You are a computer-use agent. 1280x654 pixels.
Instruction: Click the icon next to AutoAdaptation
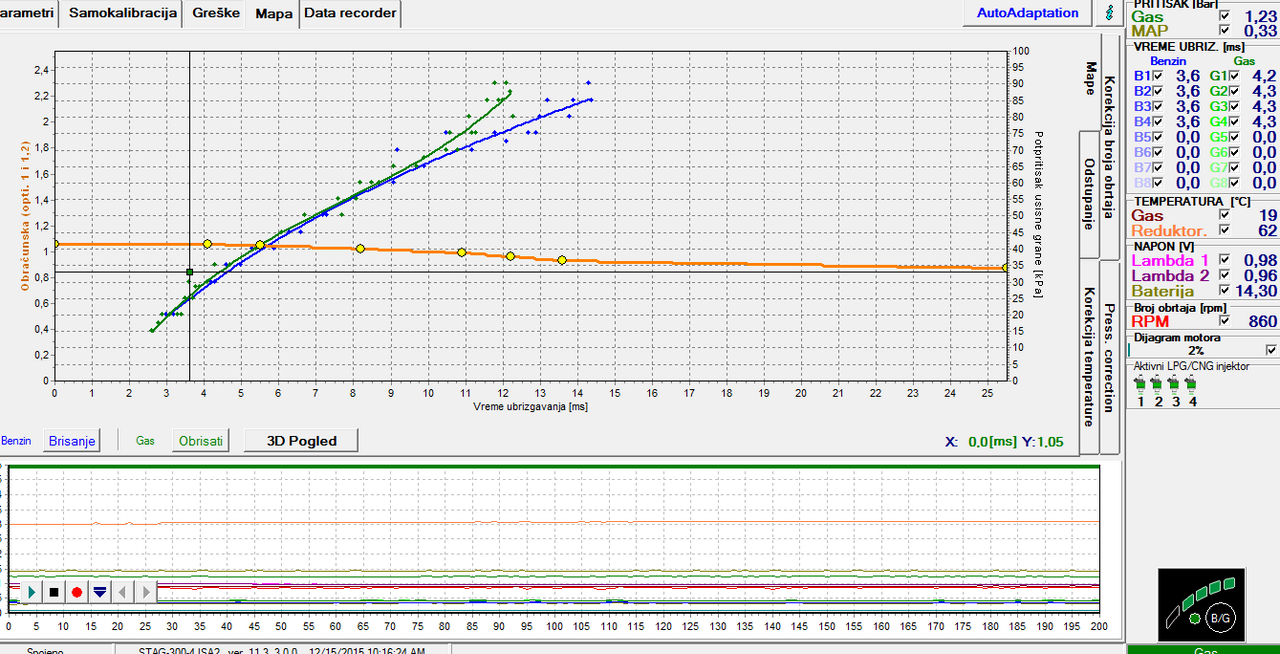(x=1109, y=13)
